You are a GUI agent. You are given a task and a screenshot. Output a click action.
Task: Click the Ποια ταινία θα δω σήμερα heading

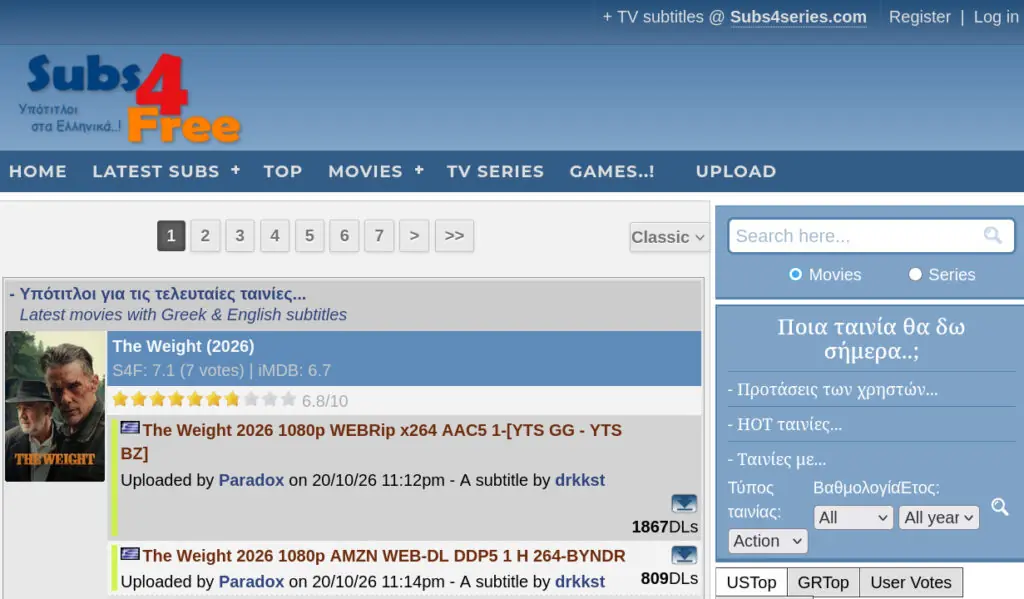click(x=871, y=339)
